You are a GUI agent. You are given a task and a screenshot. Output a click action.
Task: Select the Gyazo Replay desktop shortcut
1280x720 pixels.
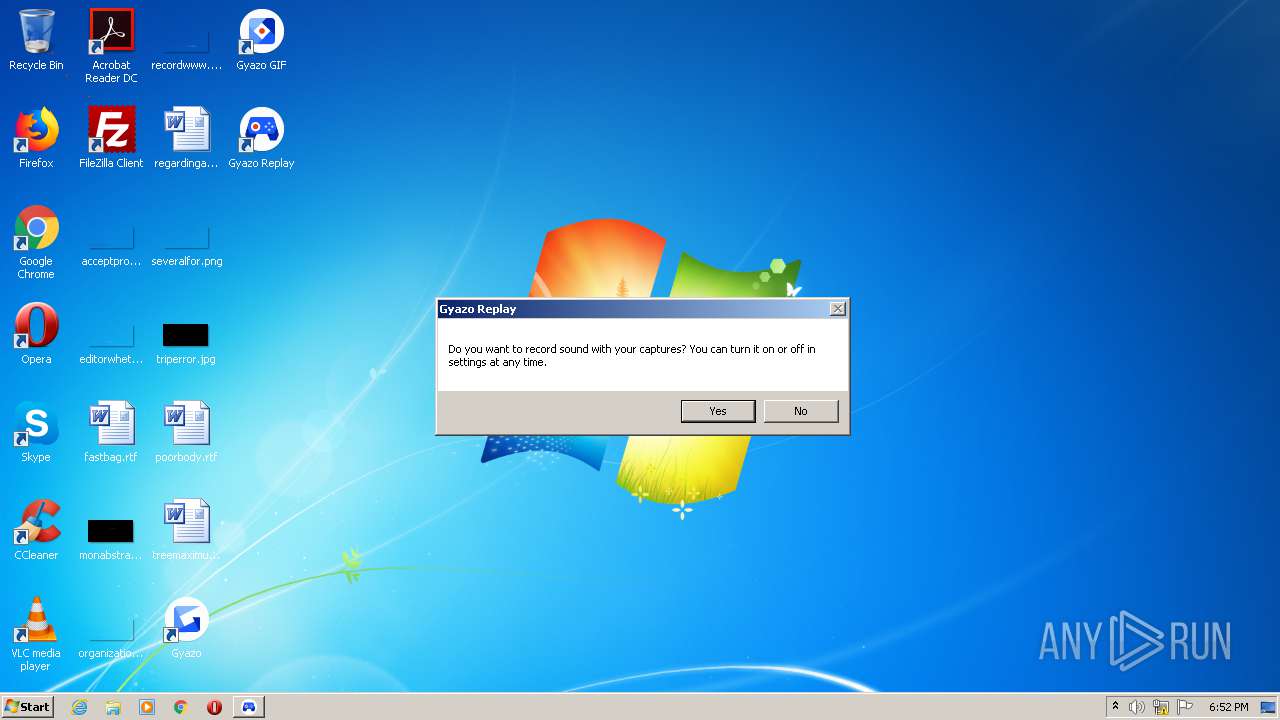point(261,138)
